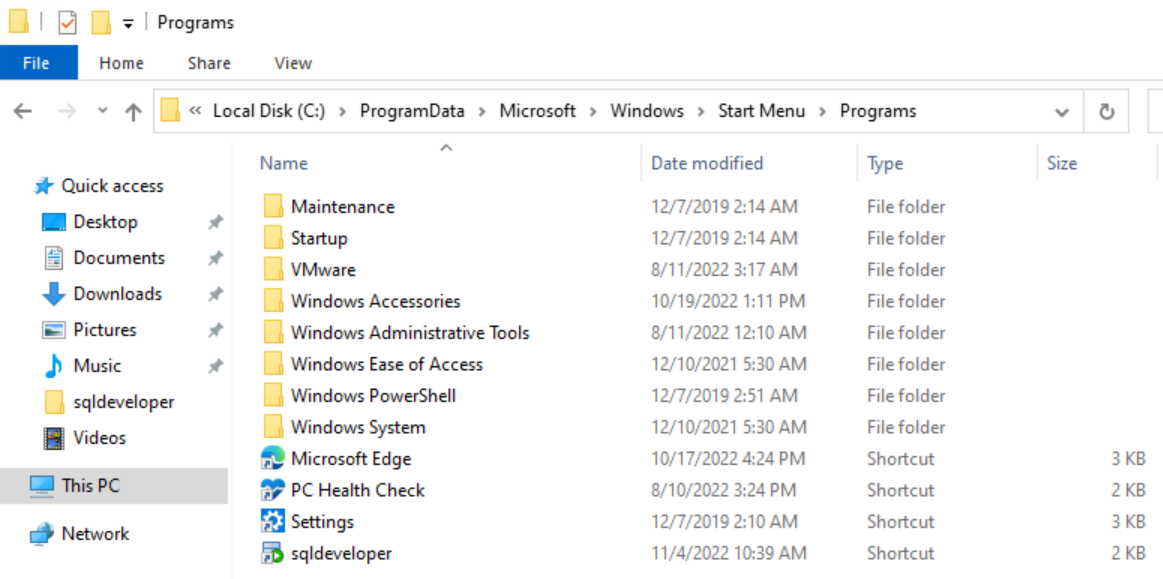The image size is (1163, 579).
Task: Select the Settings gear shortcut icon
Action: click(272, 522)
